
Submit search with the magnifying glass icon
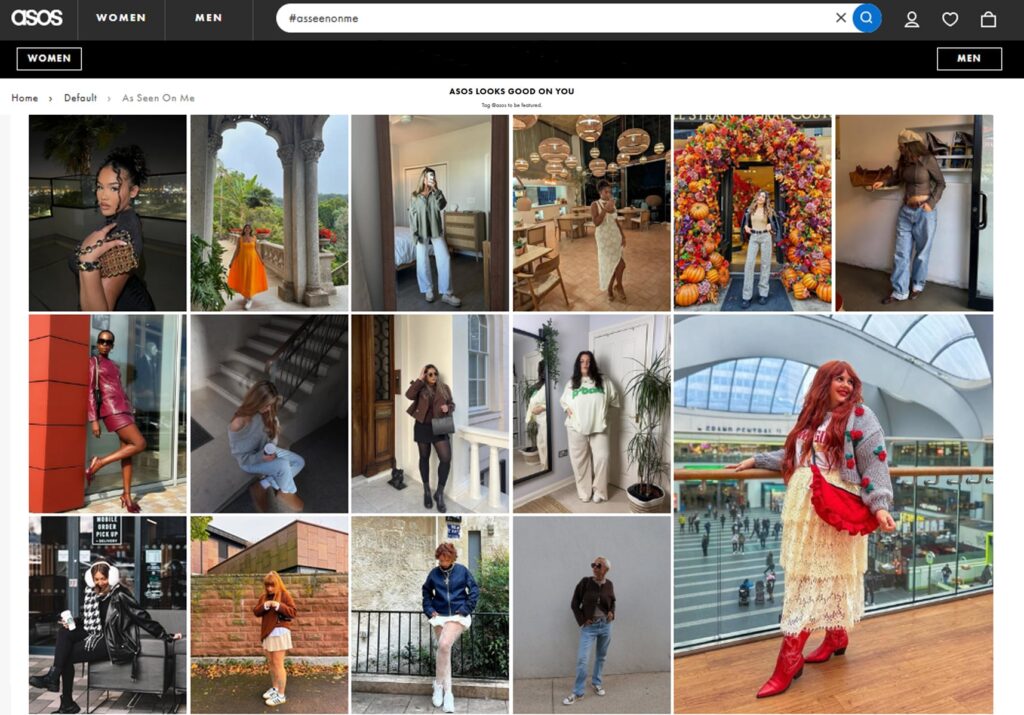pyautogui.click(x=864, y=18)
